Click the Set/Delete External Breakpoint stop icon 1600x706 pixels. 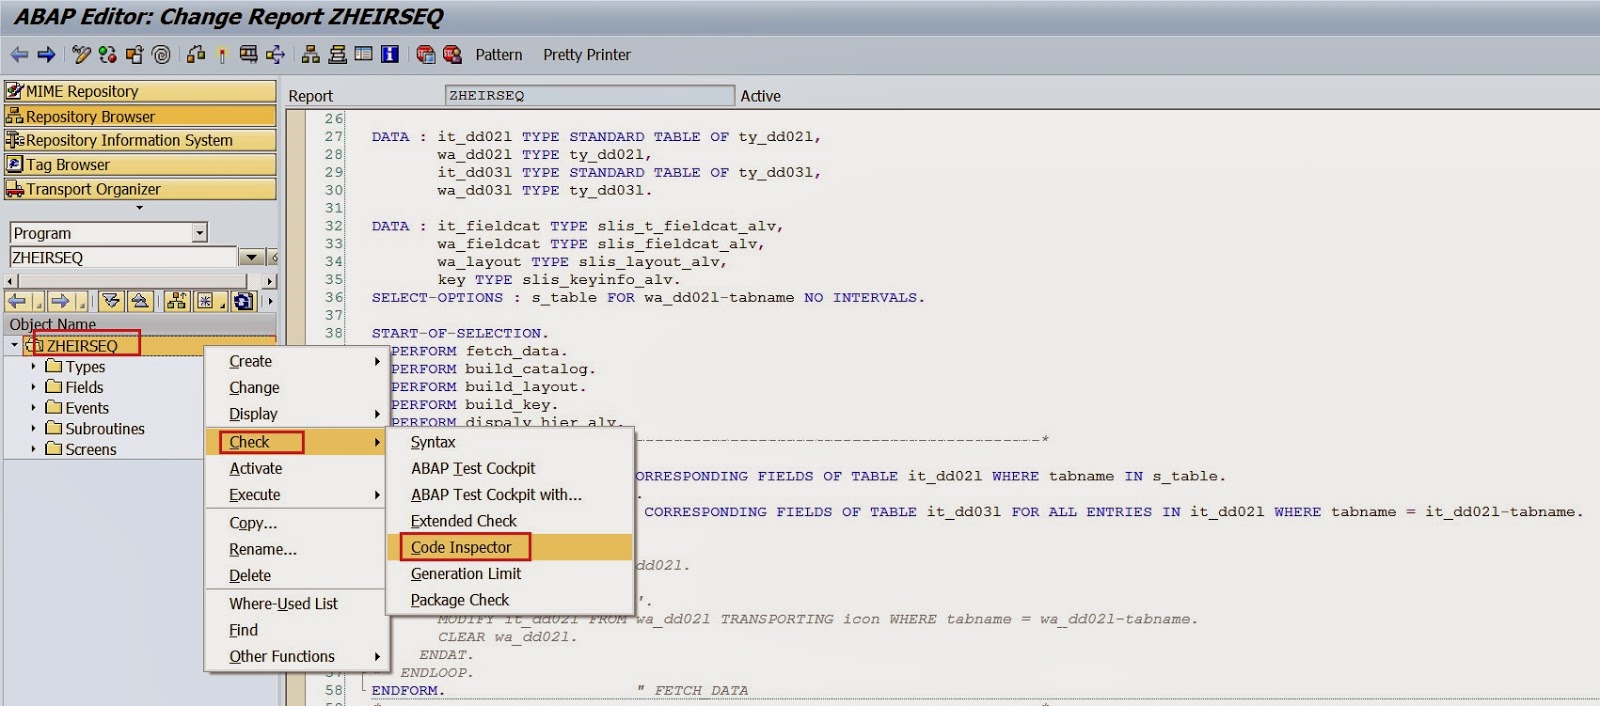452,55
